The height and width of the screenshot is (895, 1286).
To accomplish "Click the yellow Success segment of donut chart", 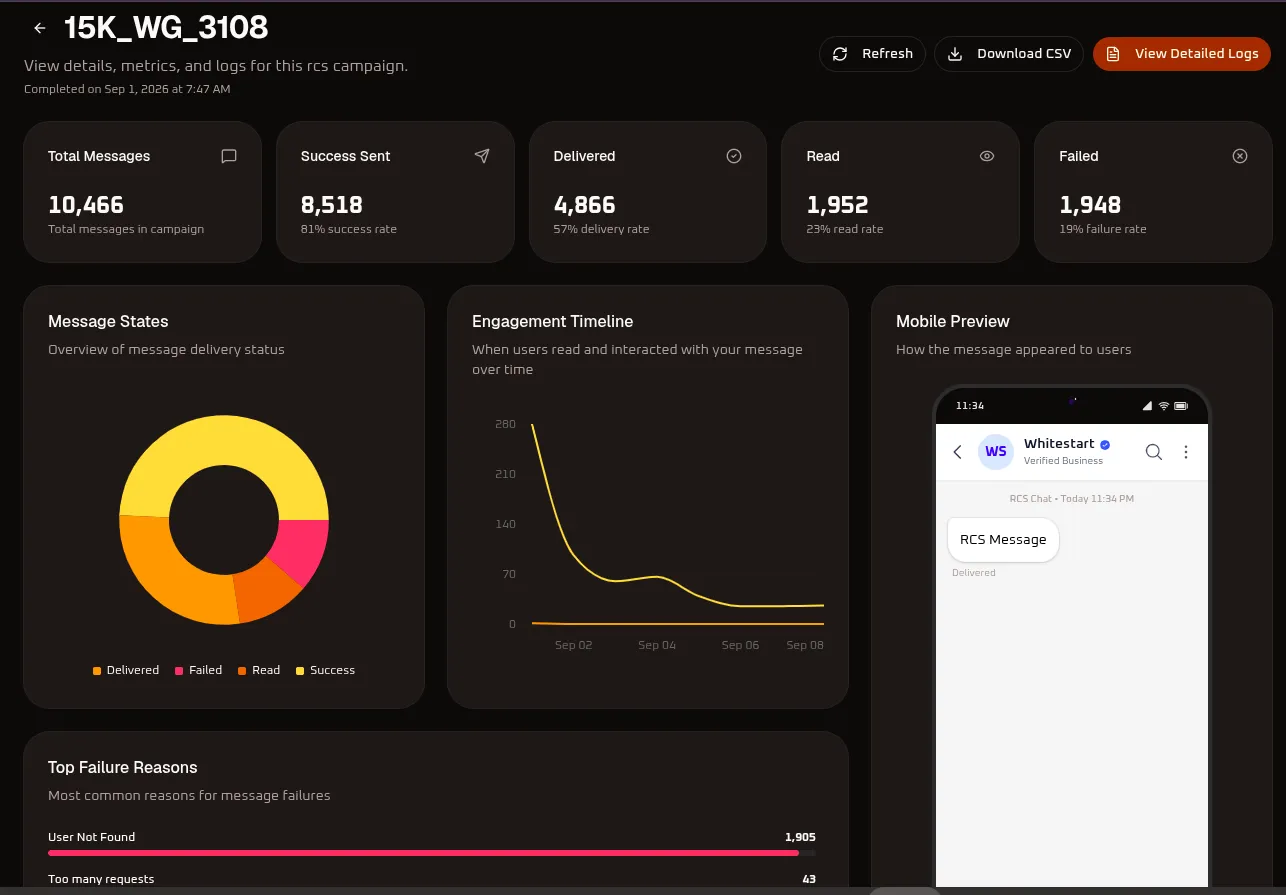I will point(224,442).
